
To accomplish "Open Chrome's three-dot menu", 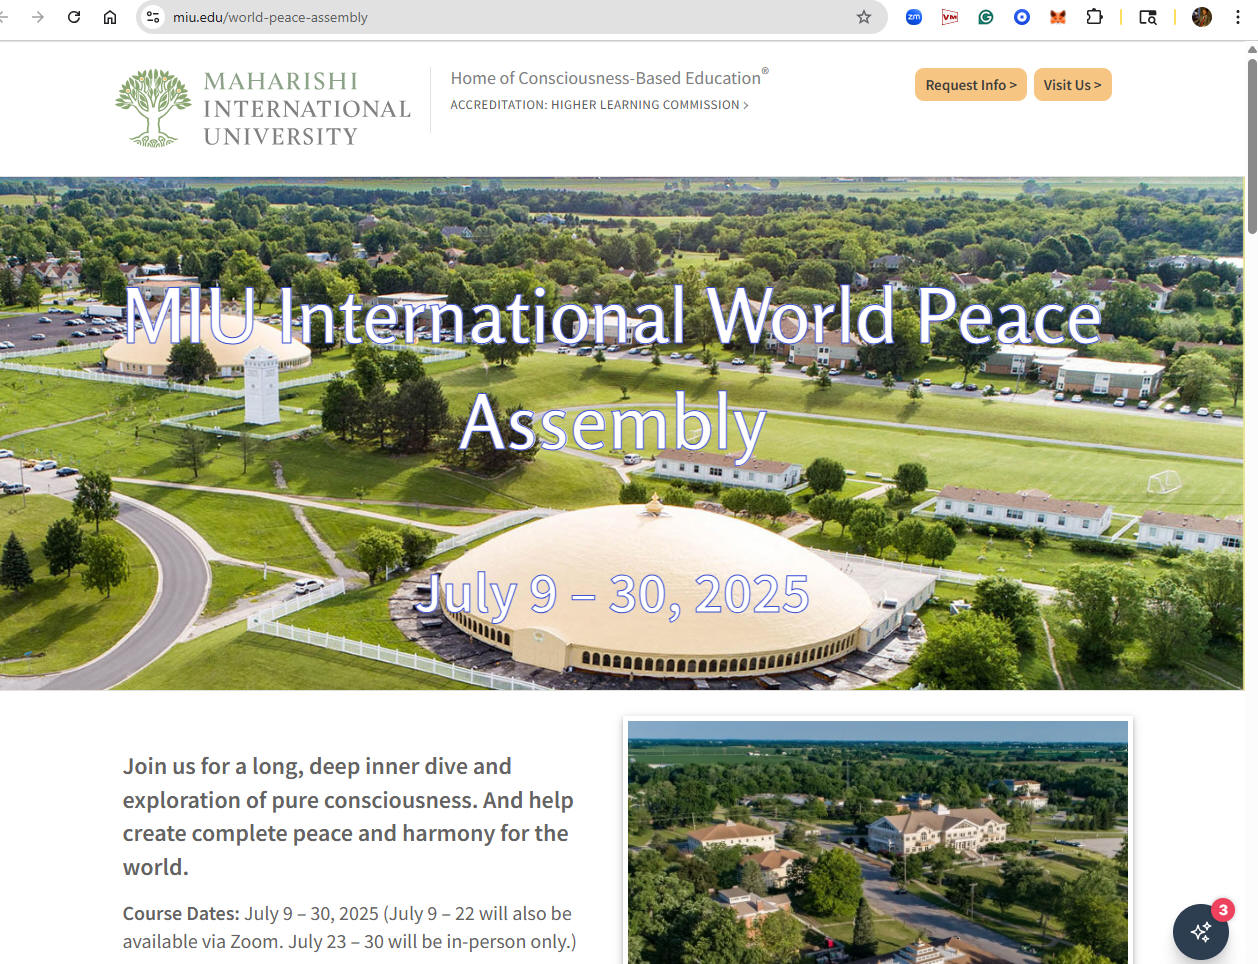I will point(1238,17).
